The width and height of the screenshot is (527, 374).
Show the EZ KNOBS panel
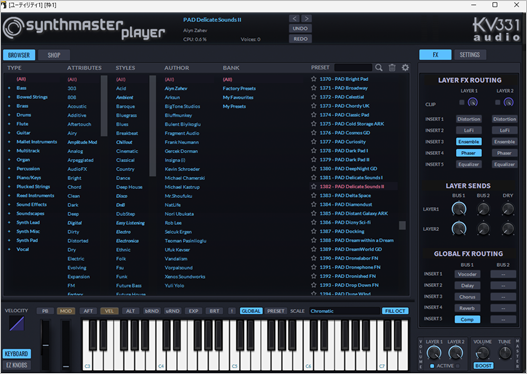pos(17,365)
